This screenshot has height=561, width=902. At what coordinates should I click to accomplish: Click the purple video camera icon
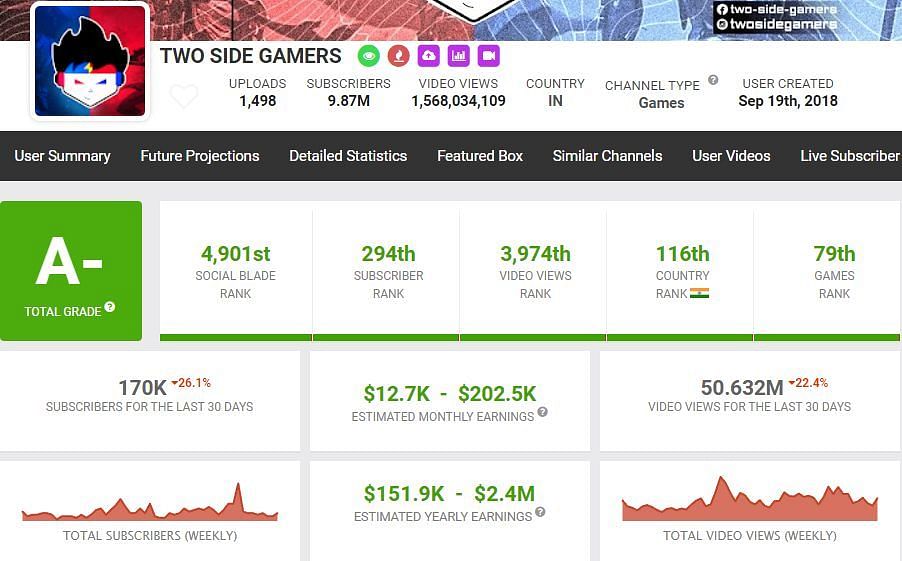(488, 56)
